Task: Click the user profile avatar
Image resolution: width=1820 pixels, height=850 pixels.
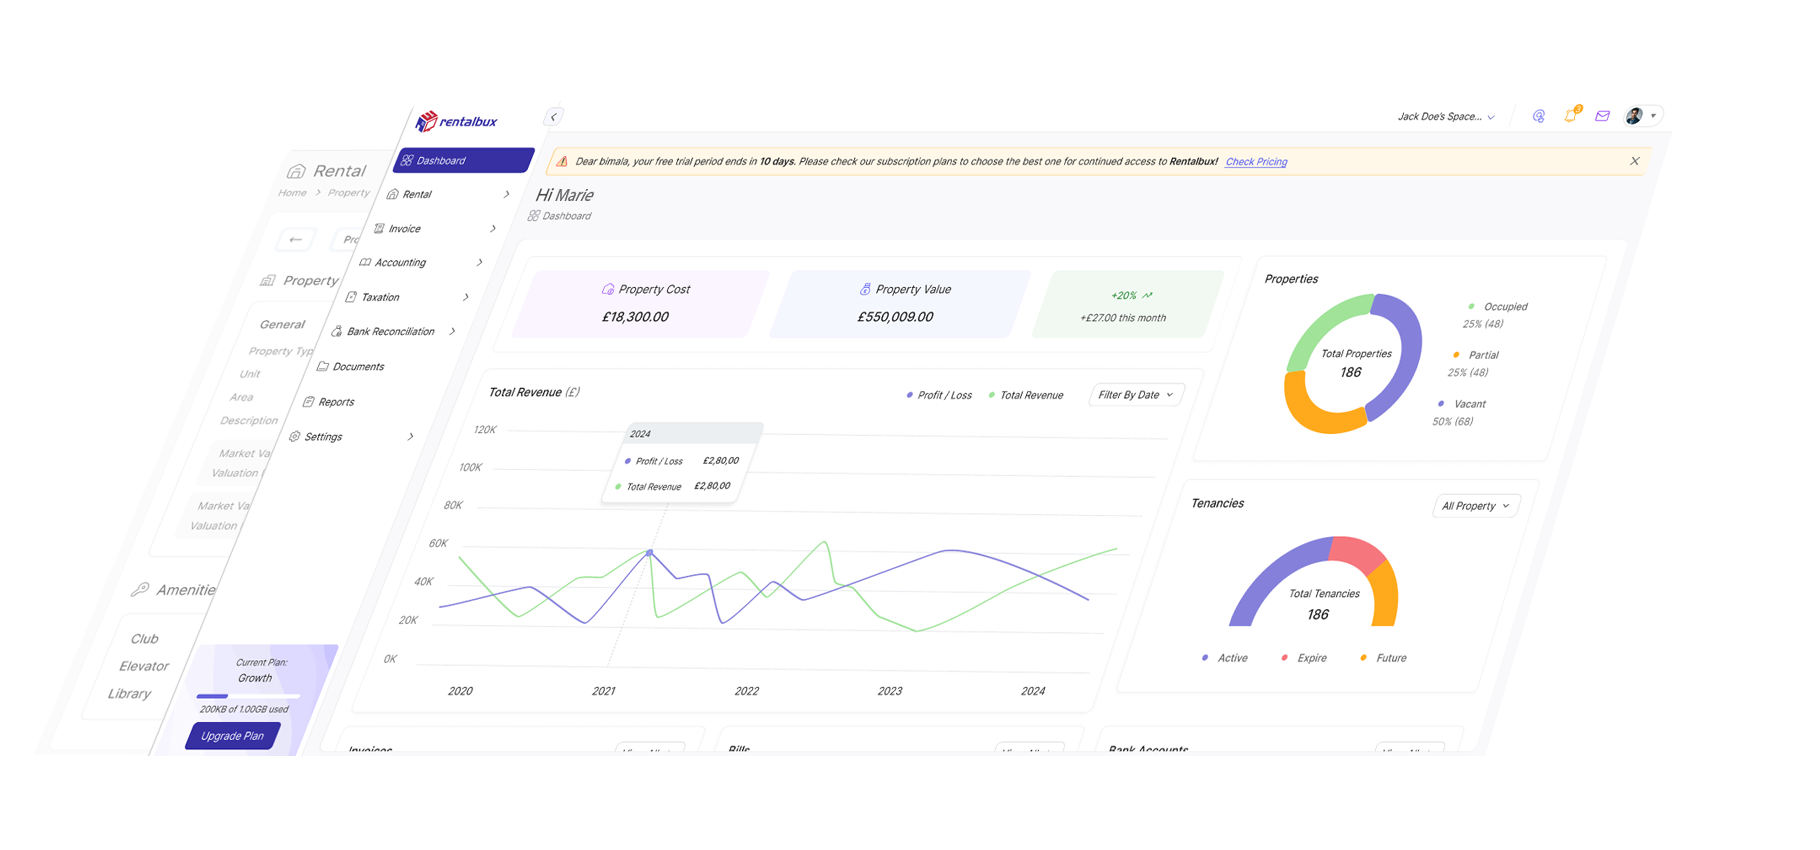Action: (x=1634, y=116)
